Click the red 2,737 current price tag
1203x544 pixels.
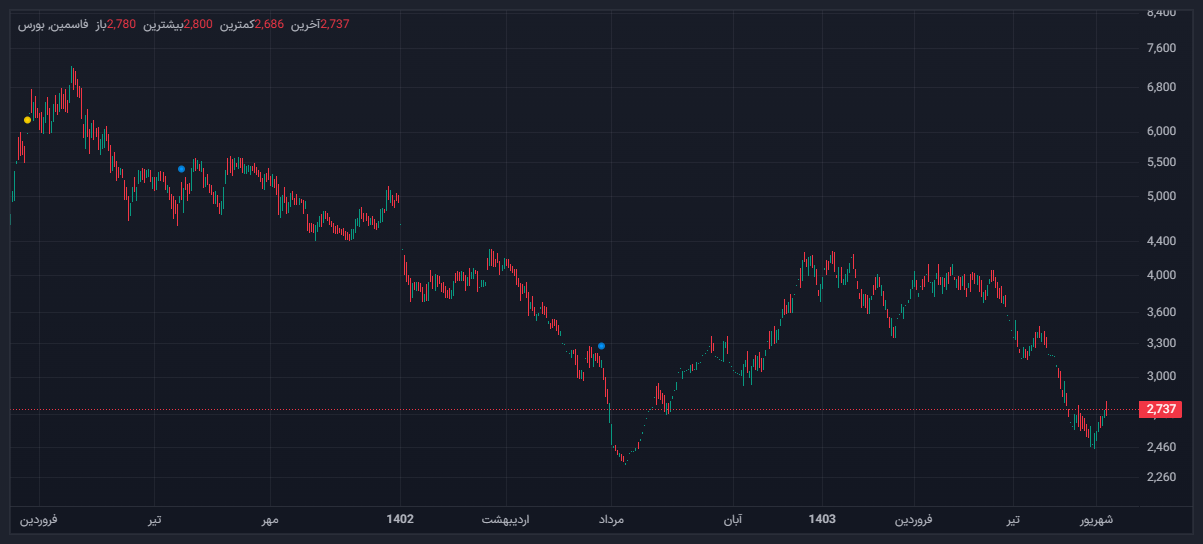[1161, 409]
